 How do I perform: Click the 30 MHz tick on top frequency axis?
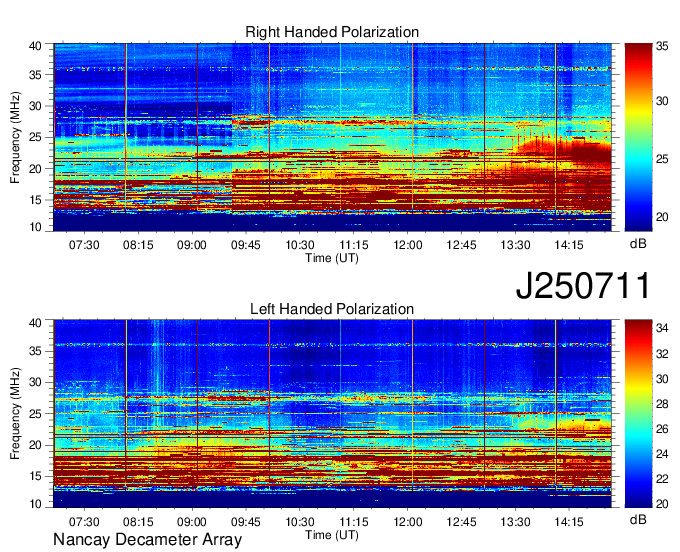tap(36, 107)
